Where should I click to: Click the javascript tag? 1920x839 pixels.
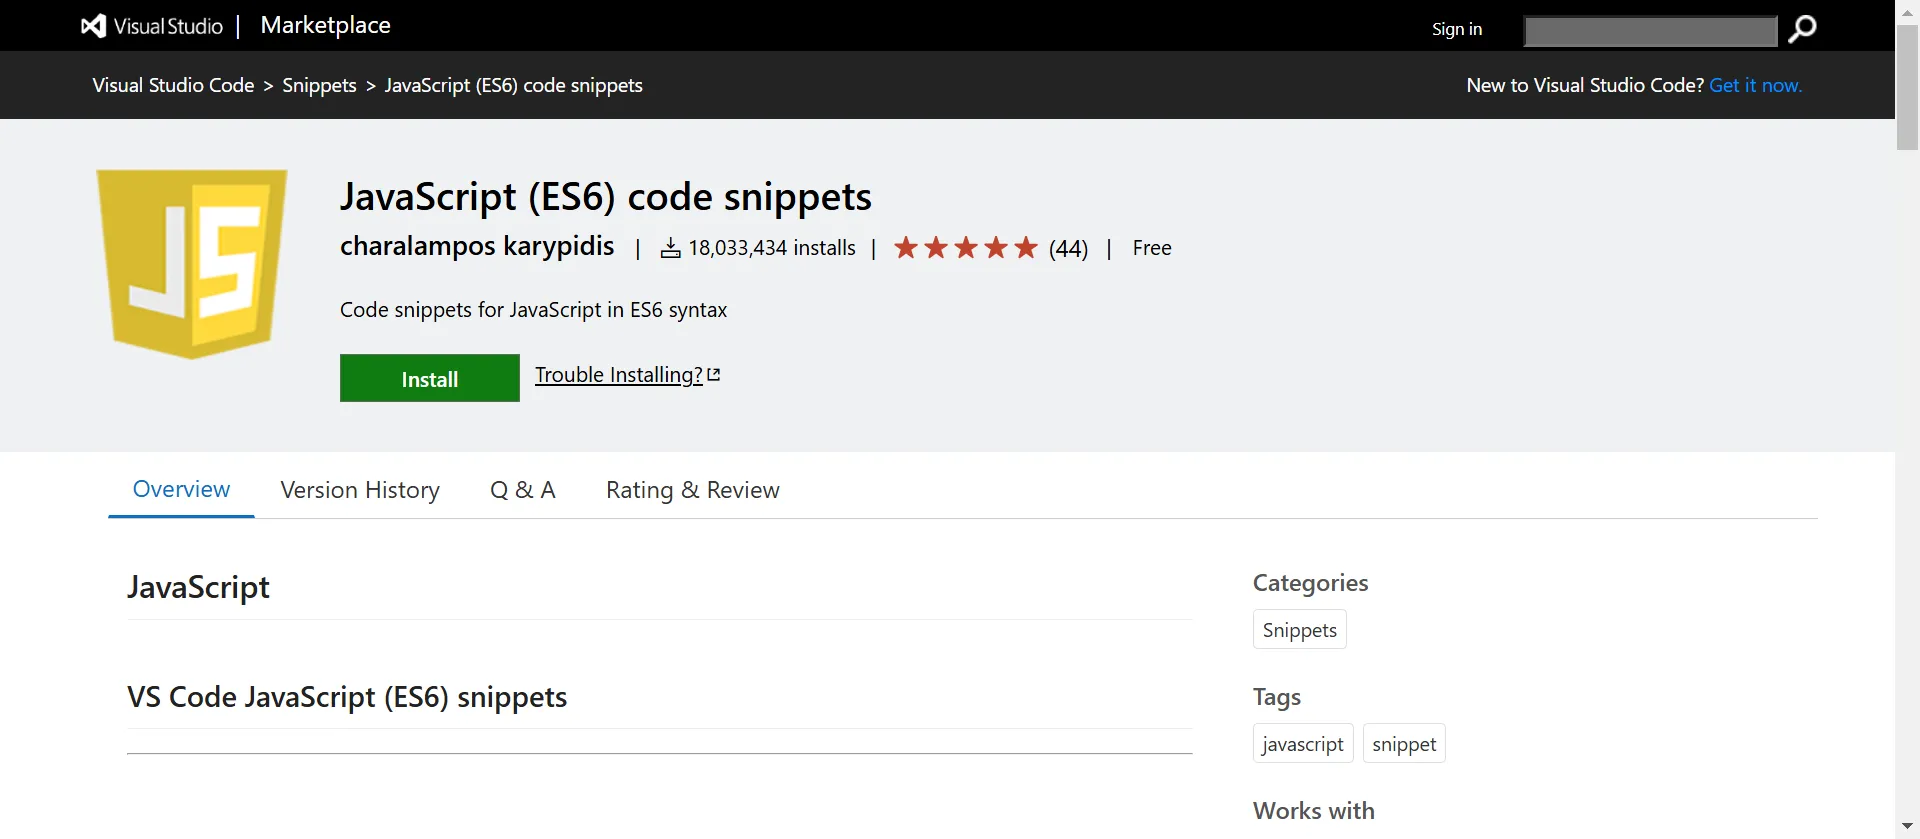[x=1303, y=744]
